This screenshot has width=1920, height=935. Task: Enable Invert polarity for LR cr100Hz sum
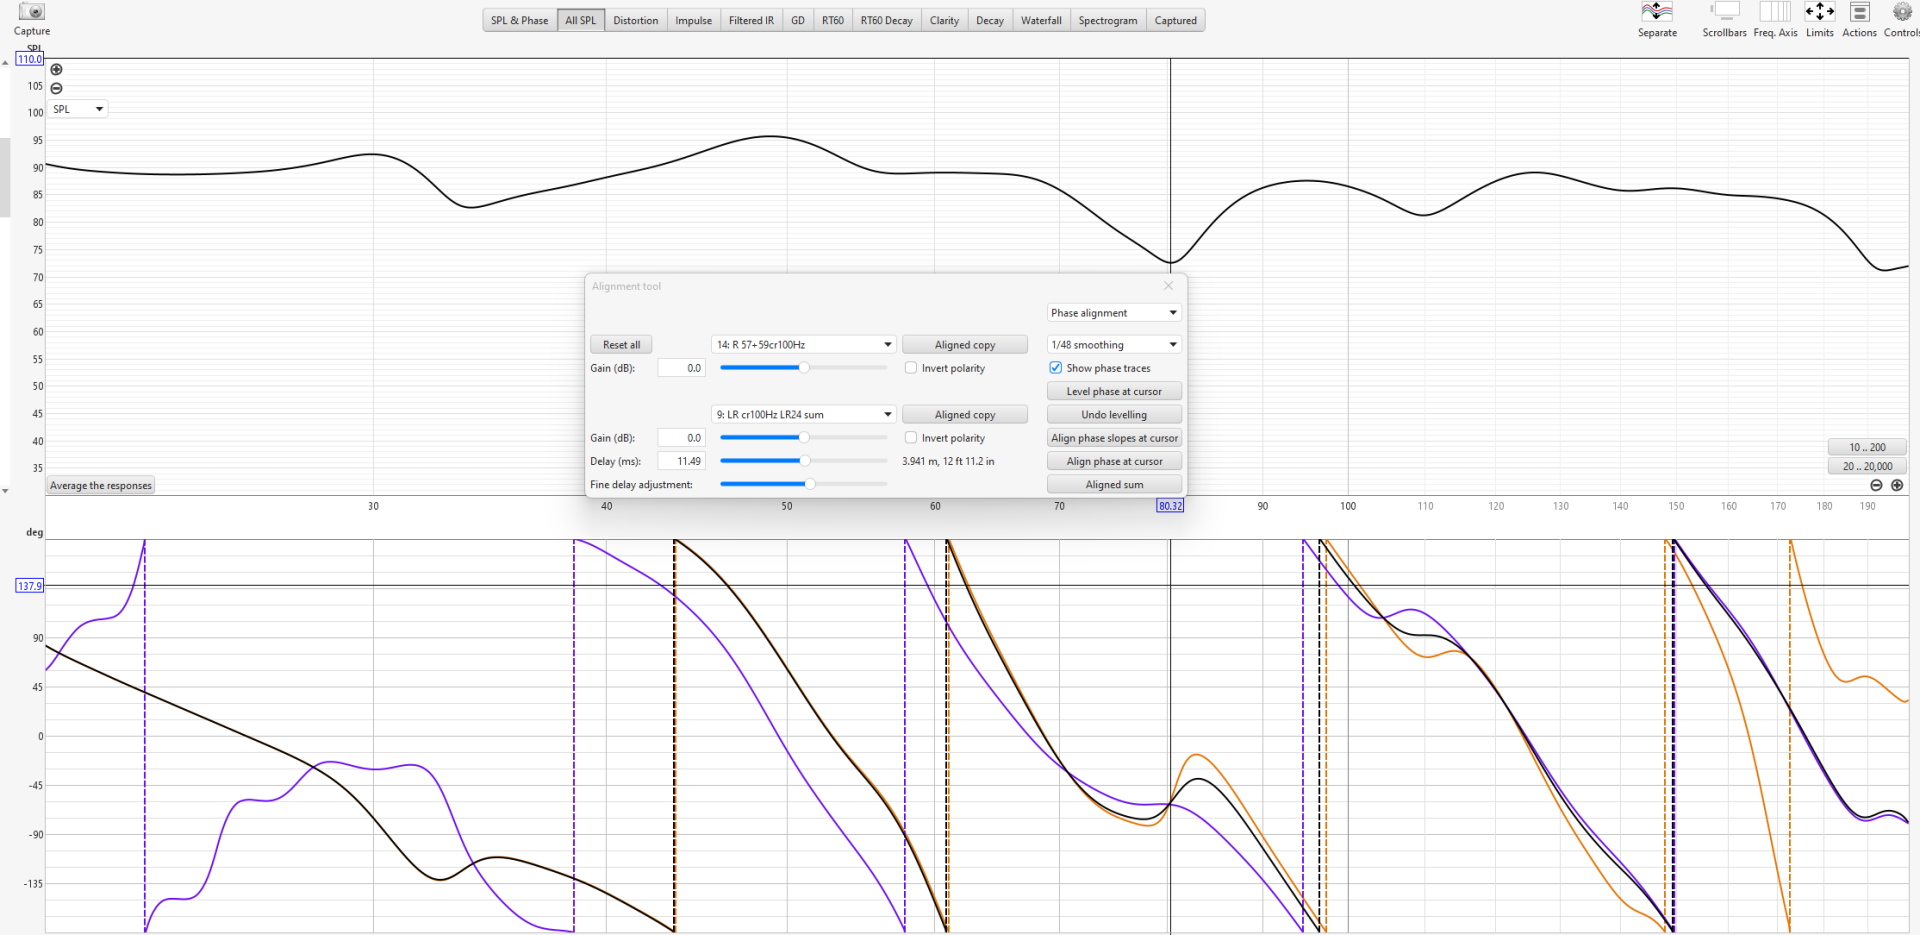pyautogui.click(x=911, y=438)
